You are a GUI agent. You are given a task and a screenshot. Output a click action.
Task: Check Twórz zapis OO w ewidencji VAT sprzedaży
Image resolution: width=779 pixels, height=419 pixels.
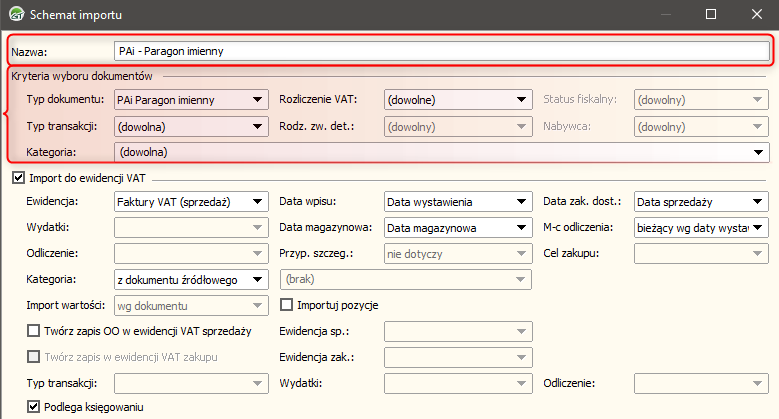tap(34, 331)
